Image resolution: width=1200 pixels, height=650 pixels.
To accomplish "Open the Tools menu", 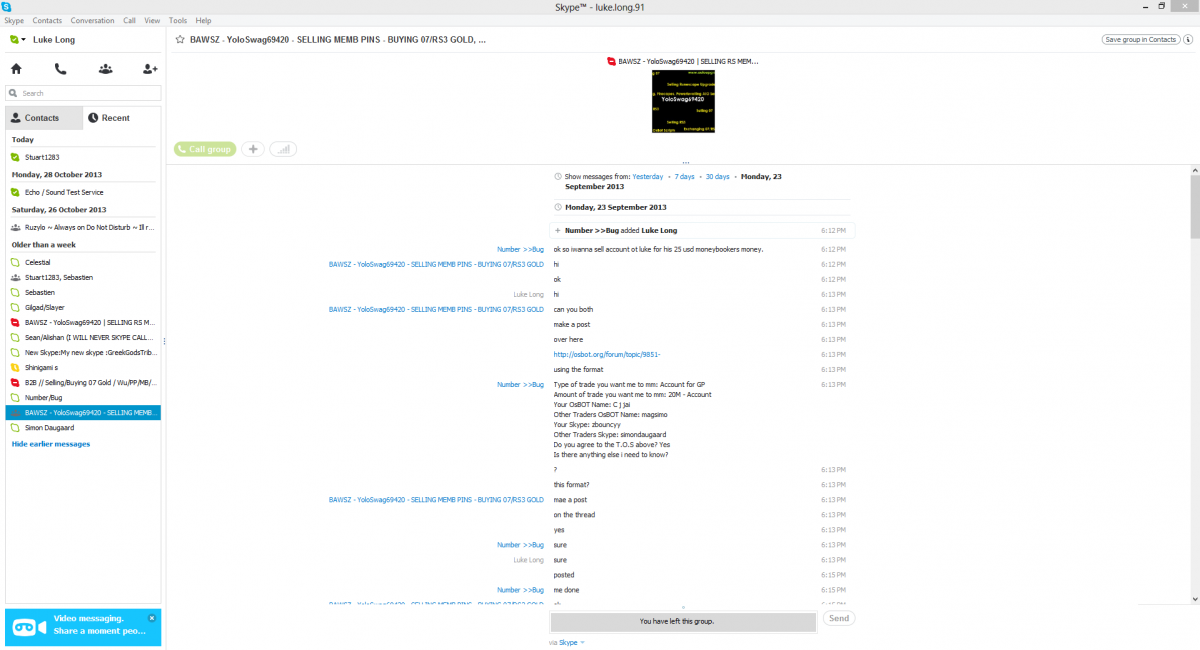I will click(178, 20).
